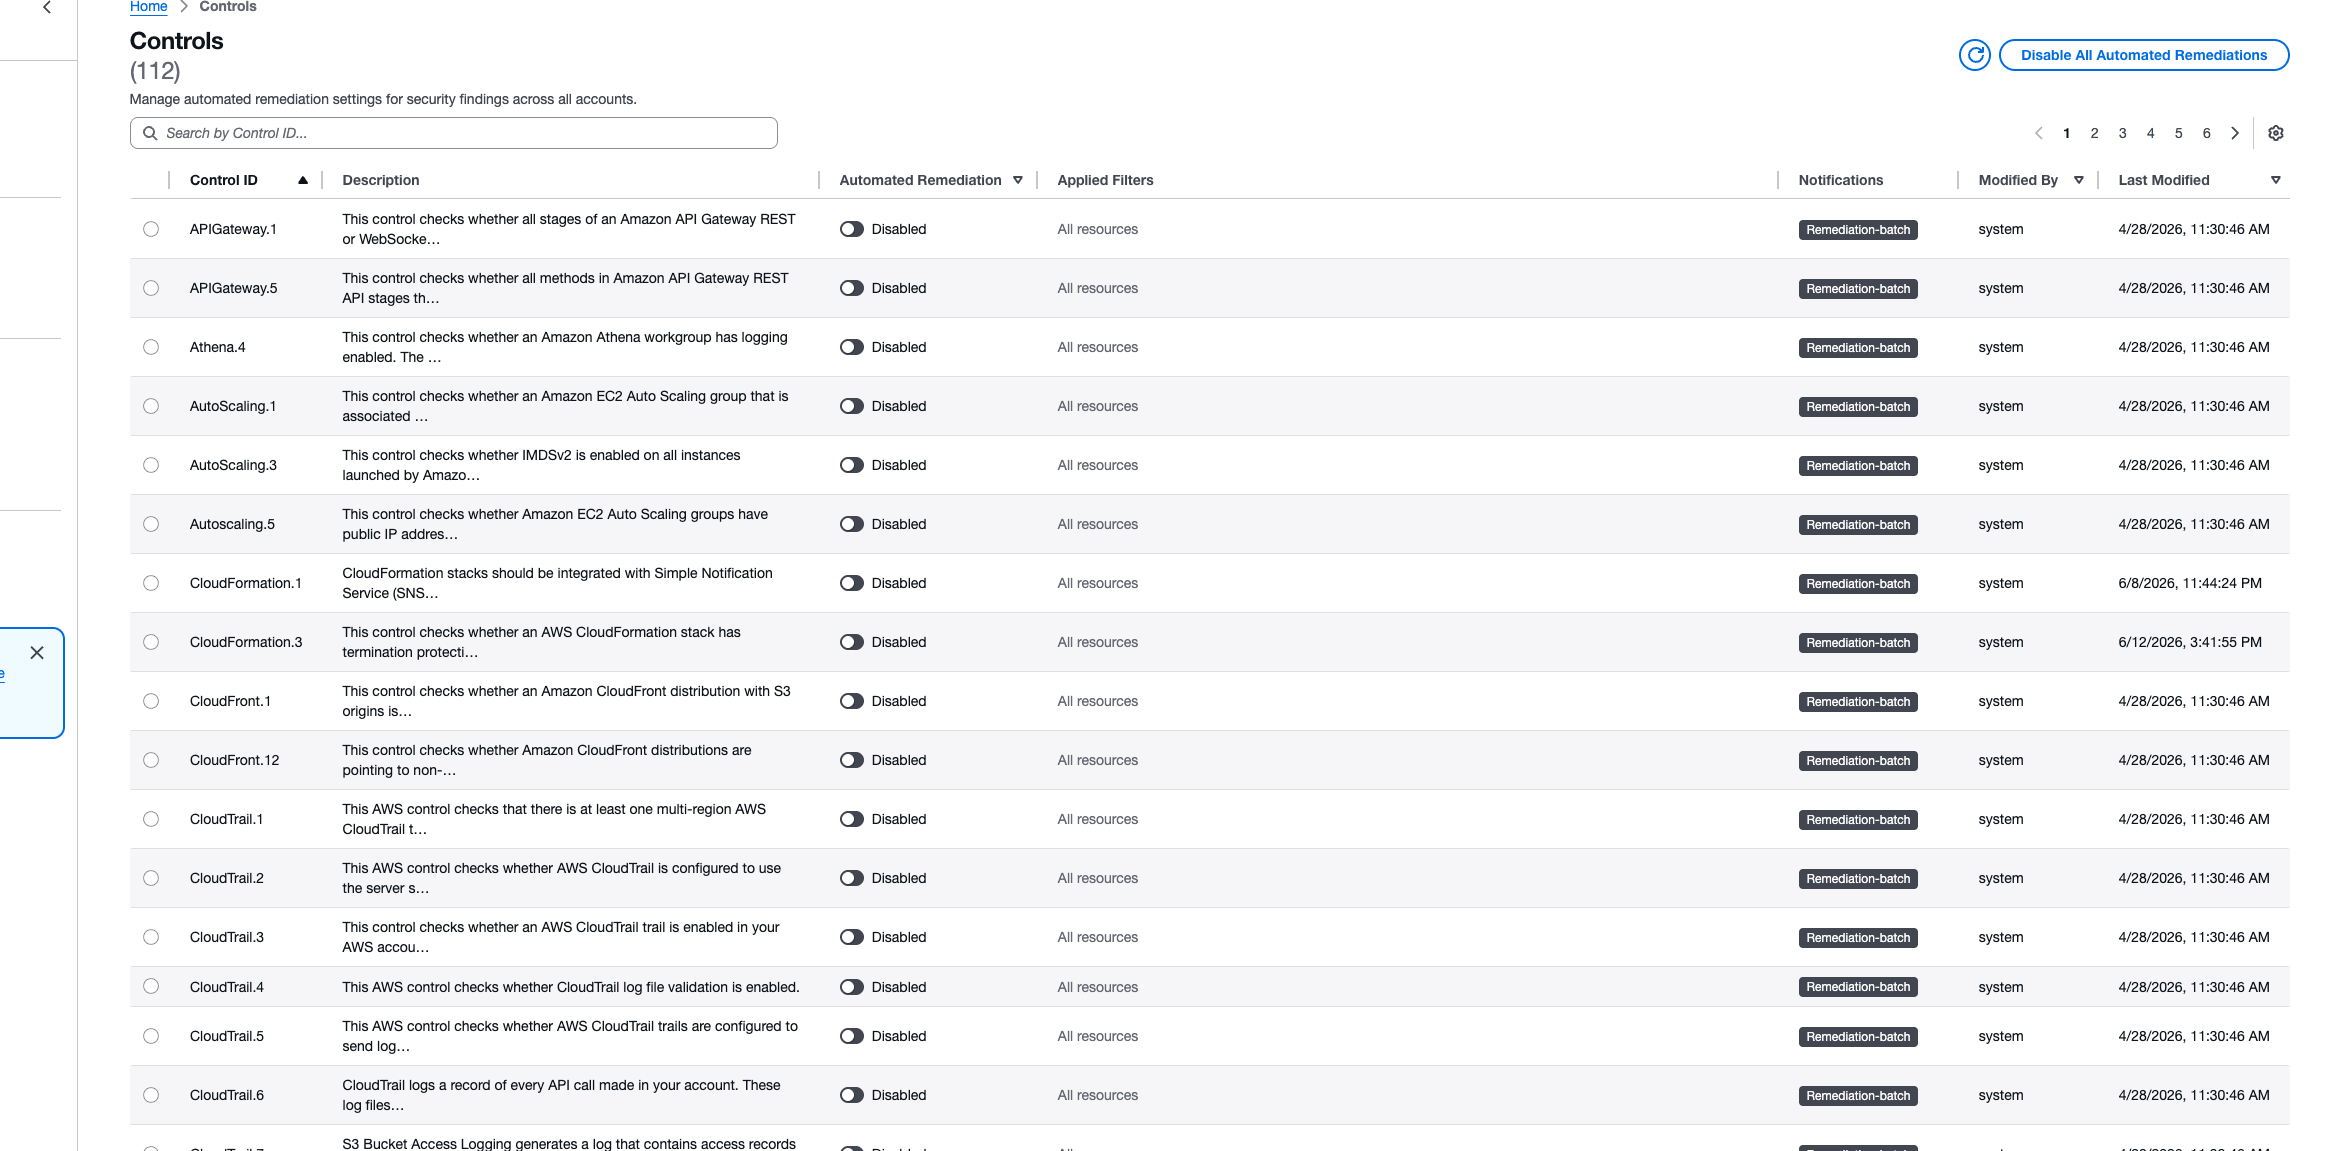
Task: Select the APIGateway.5 row radio button
Action: click(x=151, y=288)
